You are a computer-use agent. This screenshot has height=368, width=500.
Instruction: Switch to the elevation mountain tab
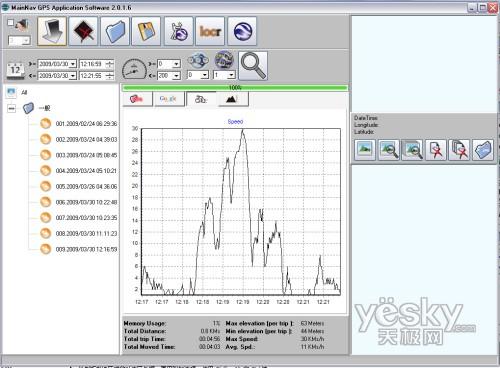233,99
